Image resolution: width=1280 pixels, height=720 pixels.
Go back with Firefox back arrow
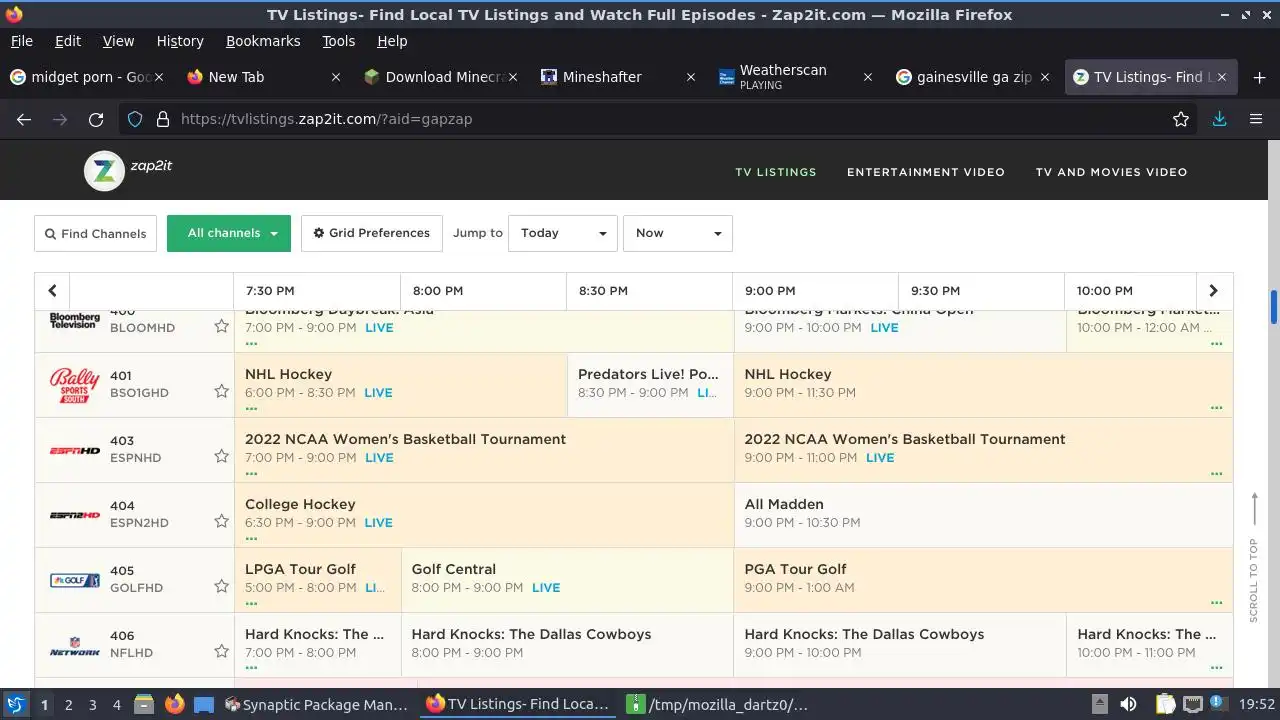point(24,119)
